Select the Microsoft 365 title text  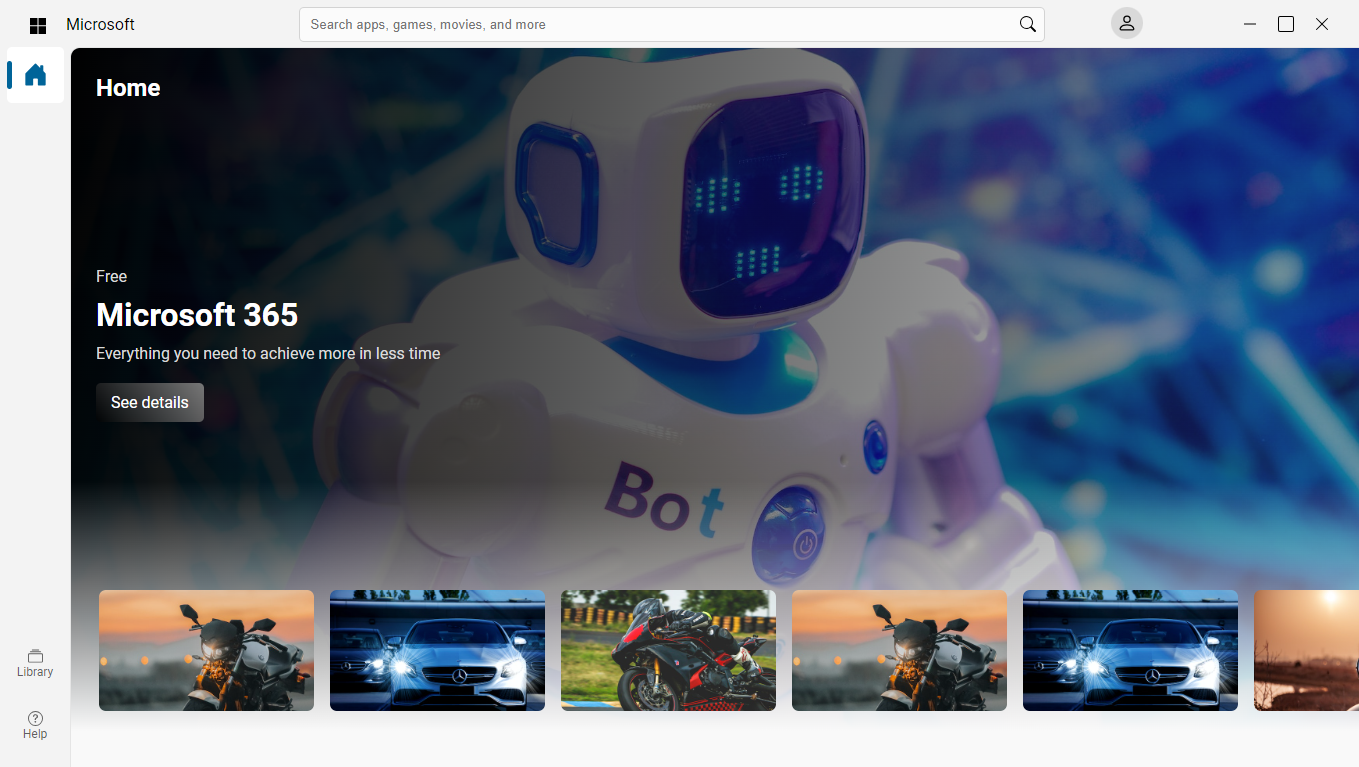click(197, 315)
